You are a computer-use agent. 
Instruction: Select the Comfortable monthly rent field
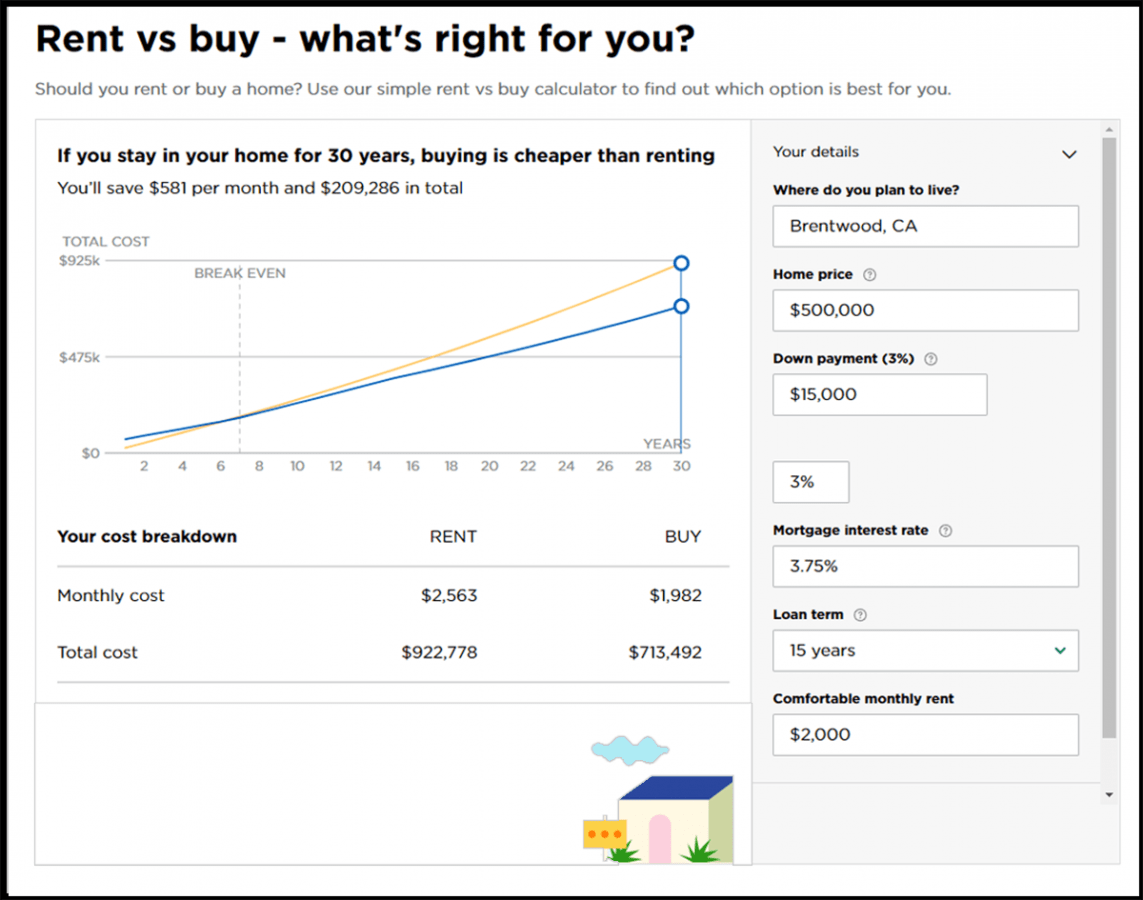pyautogui.click(x=925, y=734)
